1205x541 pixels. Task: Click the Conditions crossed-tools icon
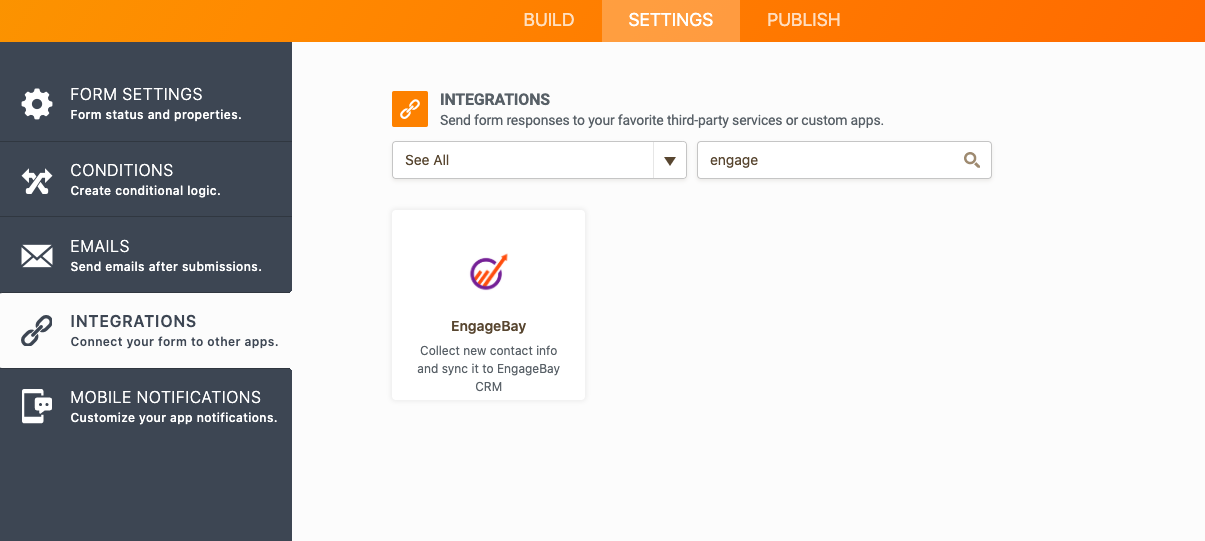point(37,180)
